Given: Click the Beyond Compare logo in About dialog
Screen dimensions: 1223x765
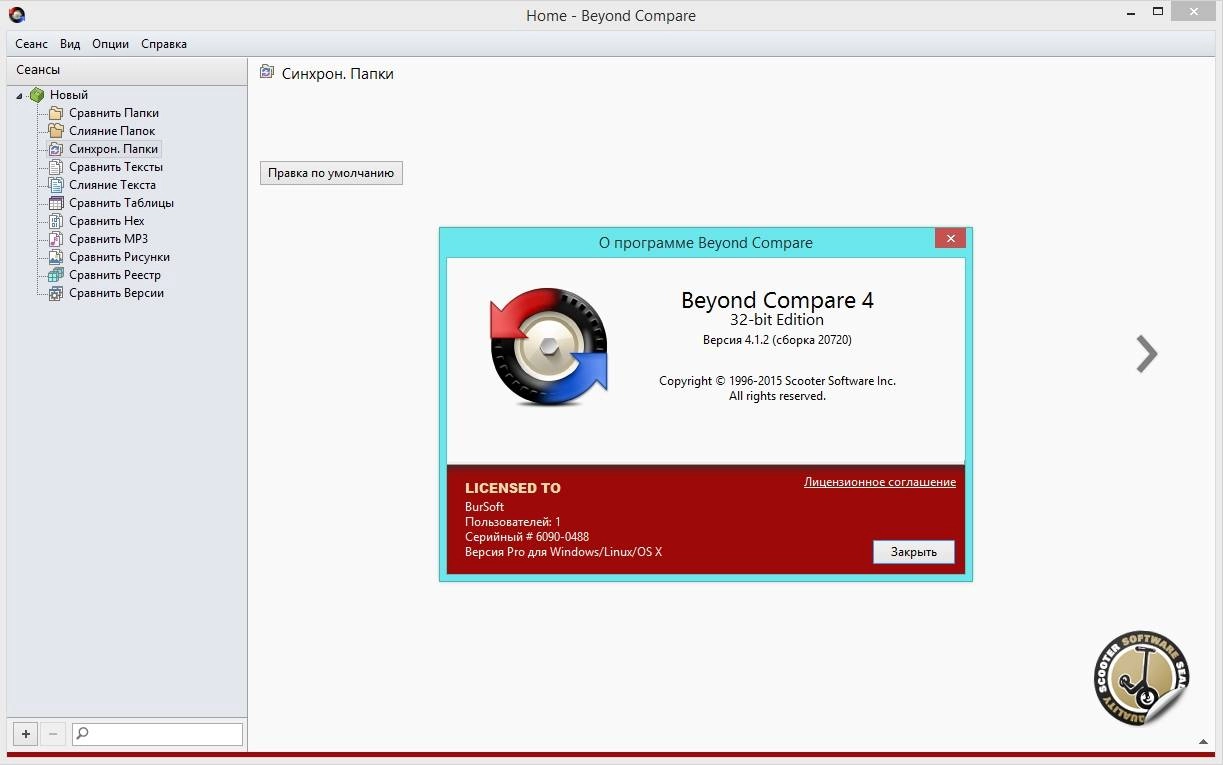Looking at the screenshot, I should (x=549, y=345).
